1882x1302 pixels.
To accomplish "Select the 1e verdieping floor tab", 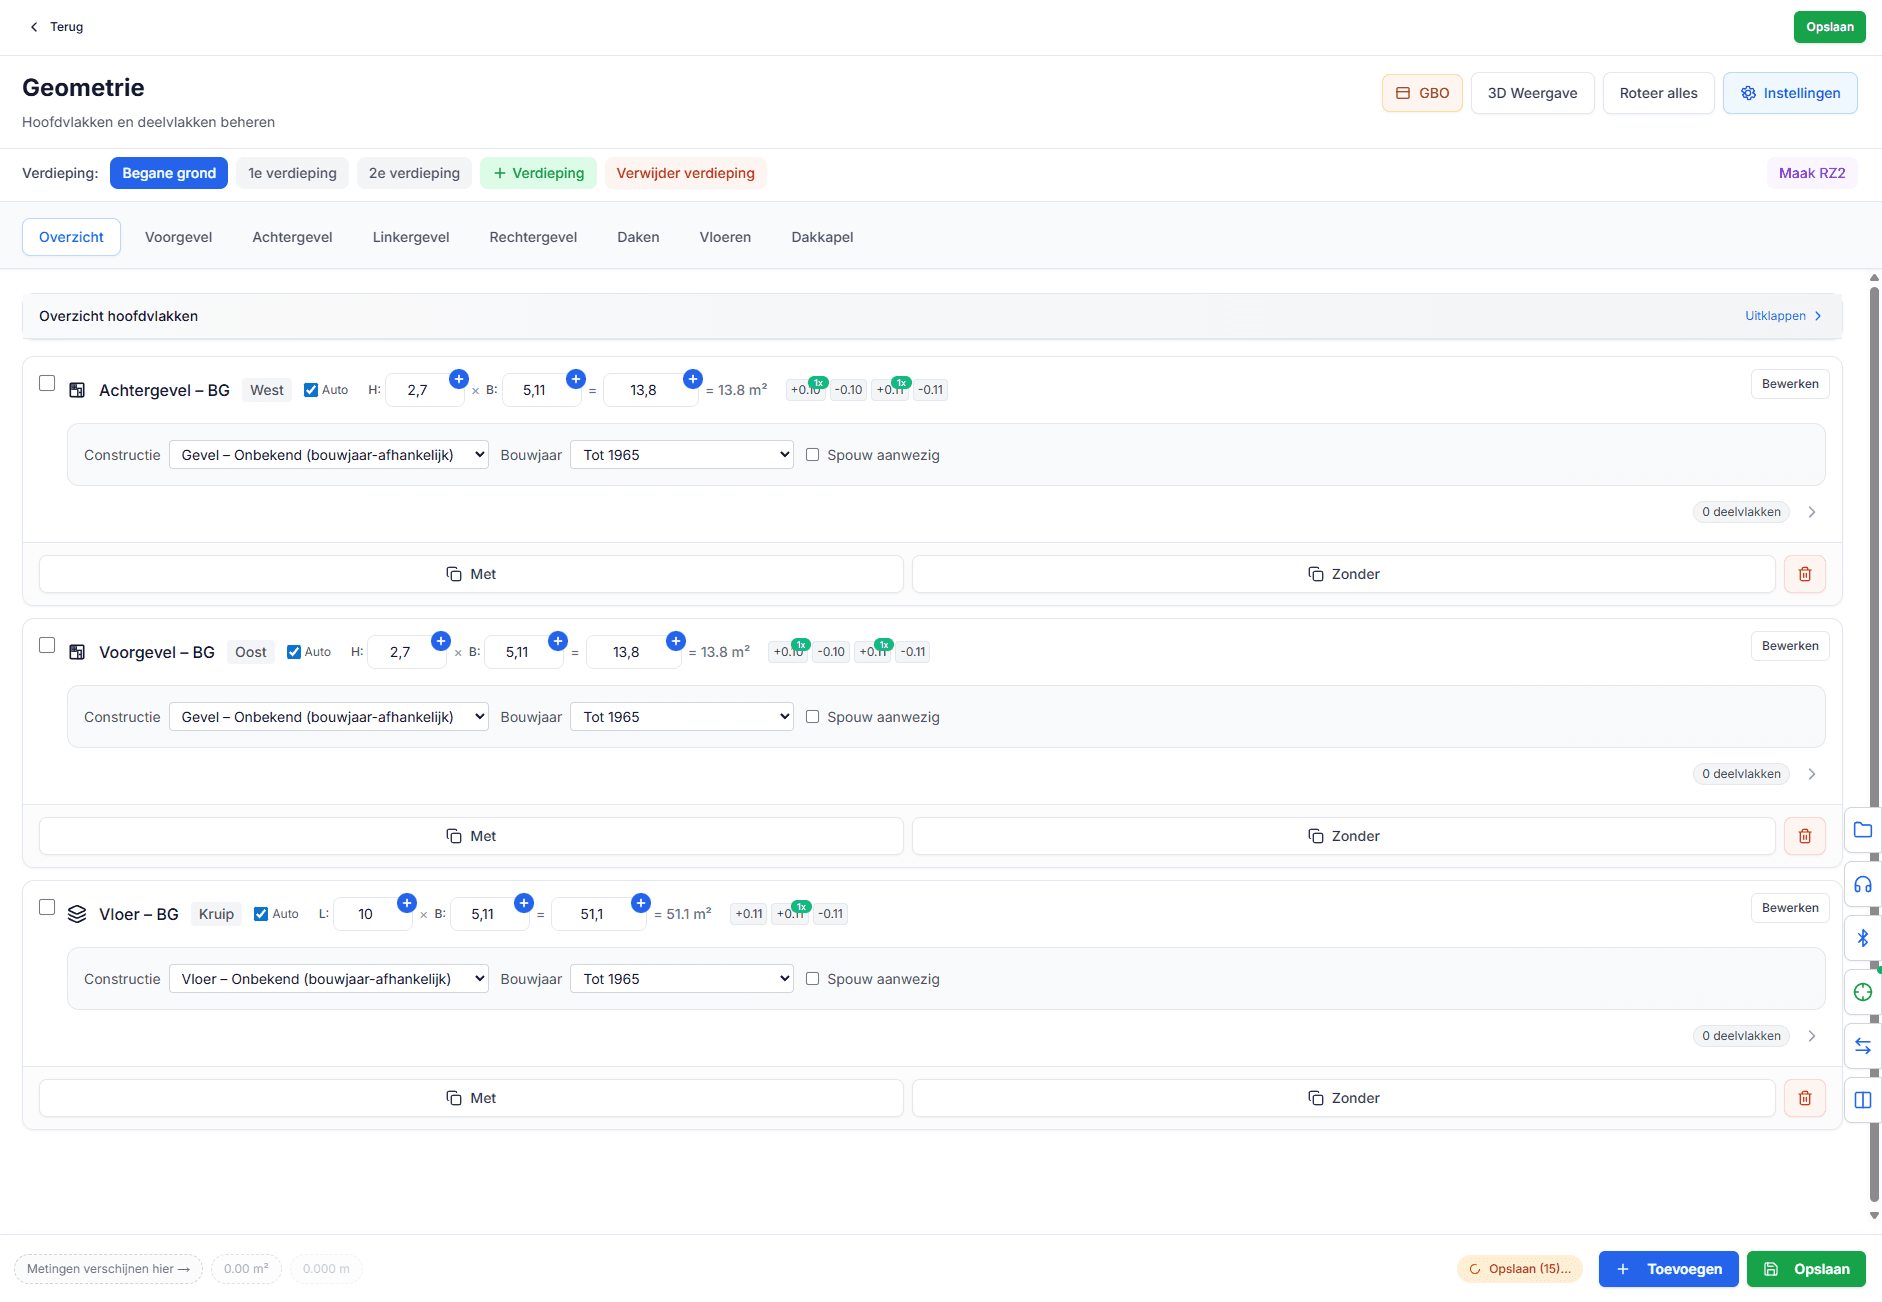I will pyautogui.click(x=292, y=173).
